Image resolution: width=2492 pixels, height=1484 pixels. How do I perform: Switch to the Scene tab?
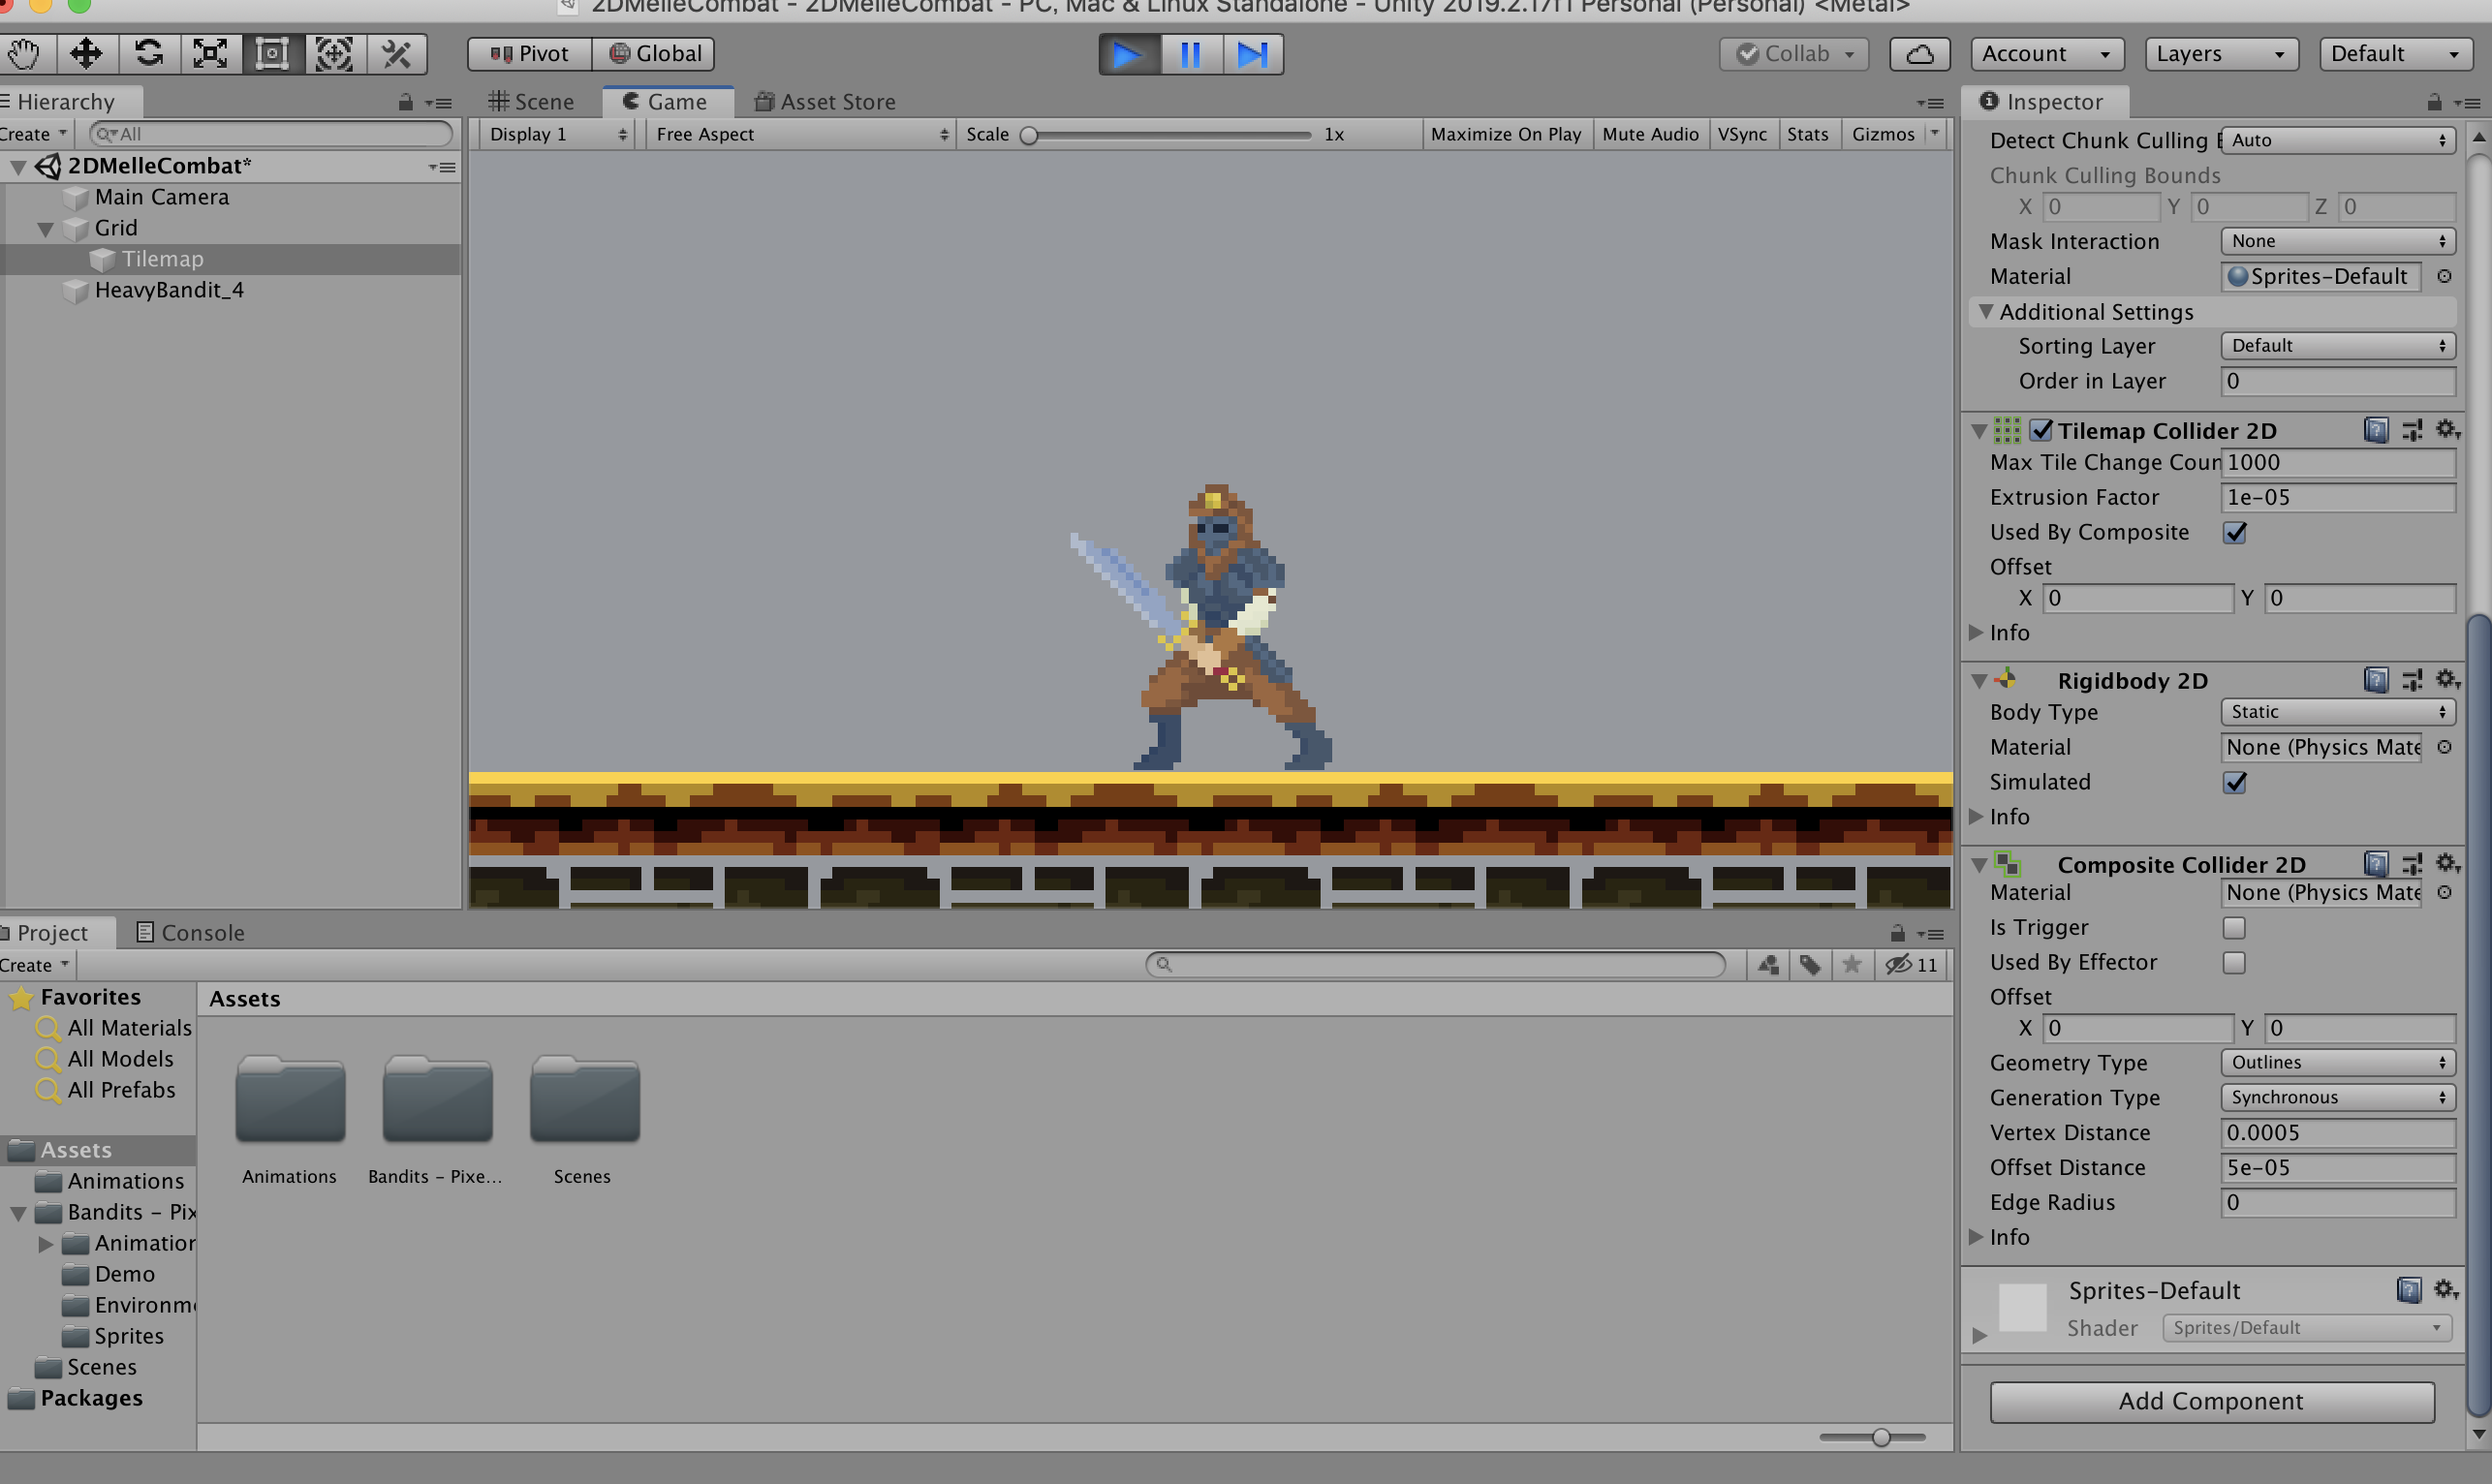533,102
